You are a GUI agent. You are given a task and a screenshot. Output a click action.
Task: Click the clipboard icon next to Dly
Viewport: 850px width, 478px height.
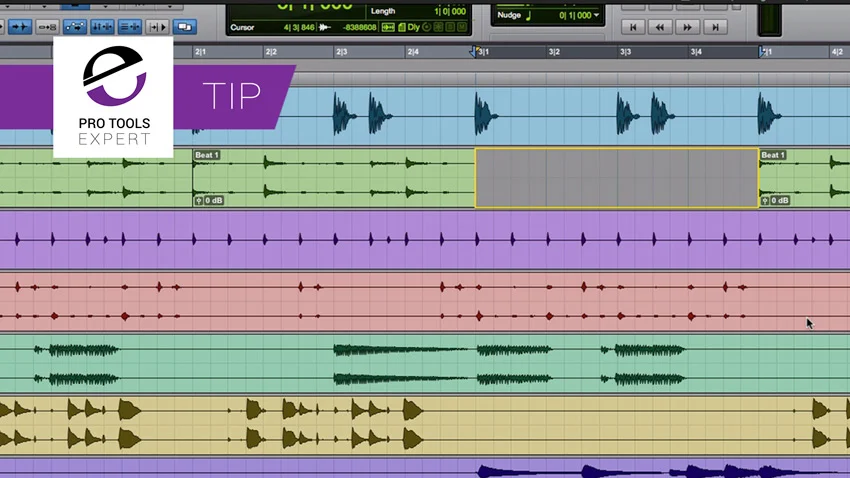pyautogui.click(x=402, y=27)
